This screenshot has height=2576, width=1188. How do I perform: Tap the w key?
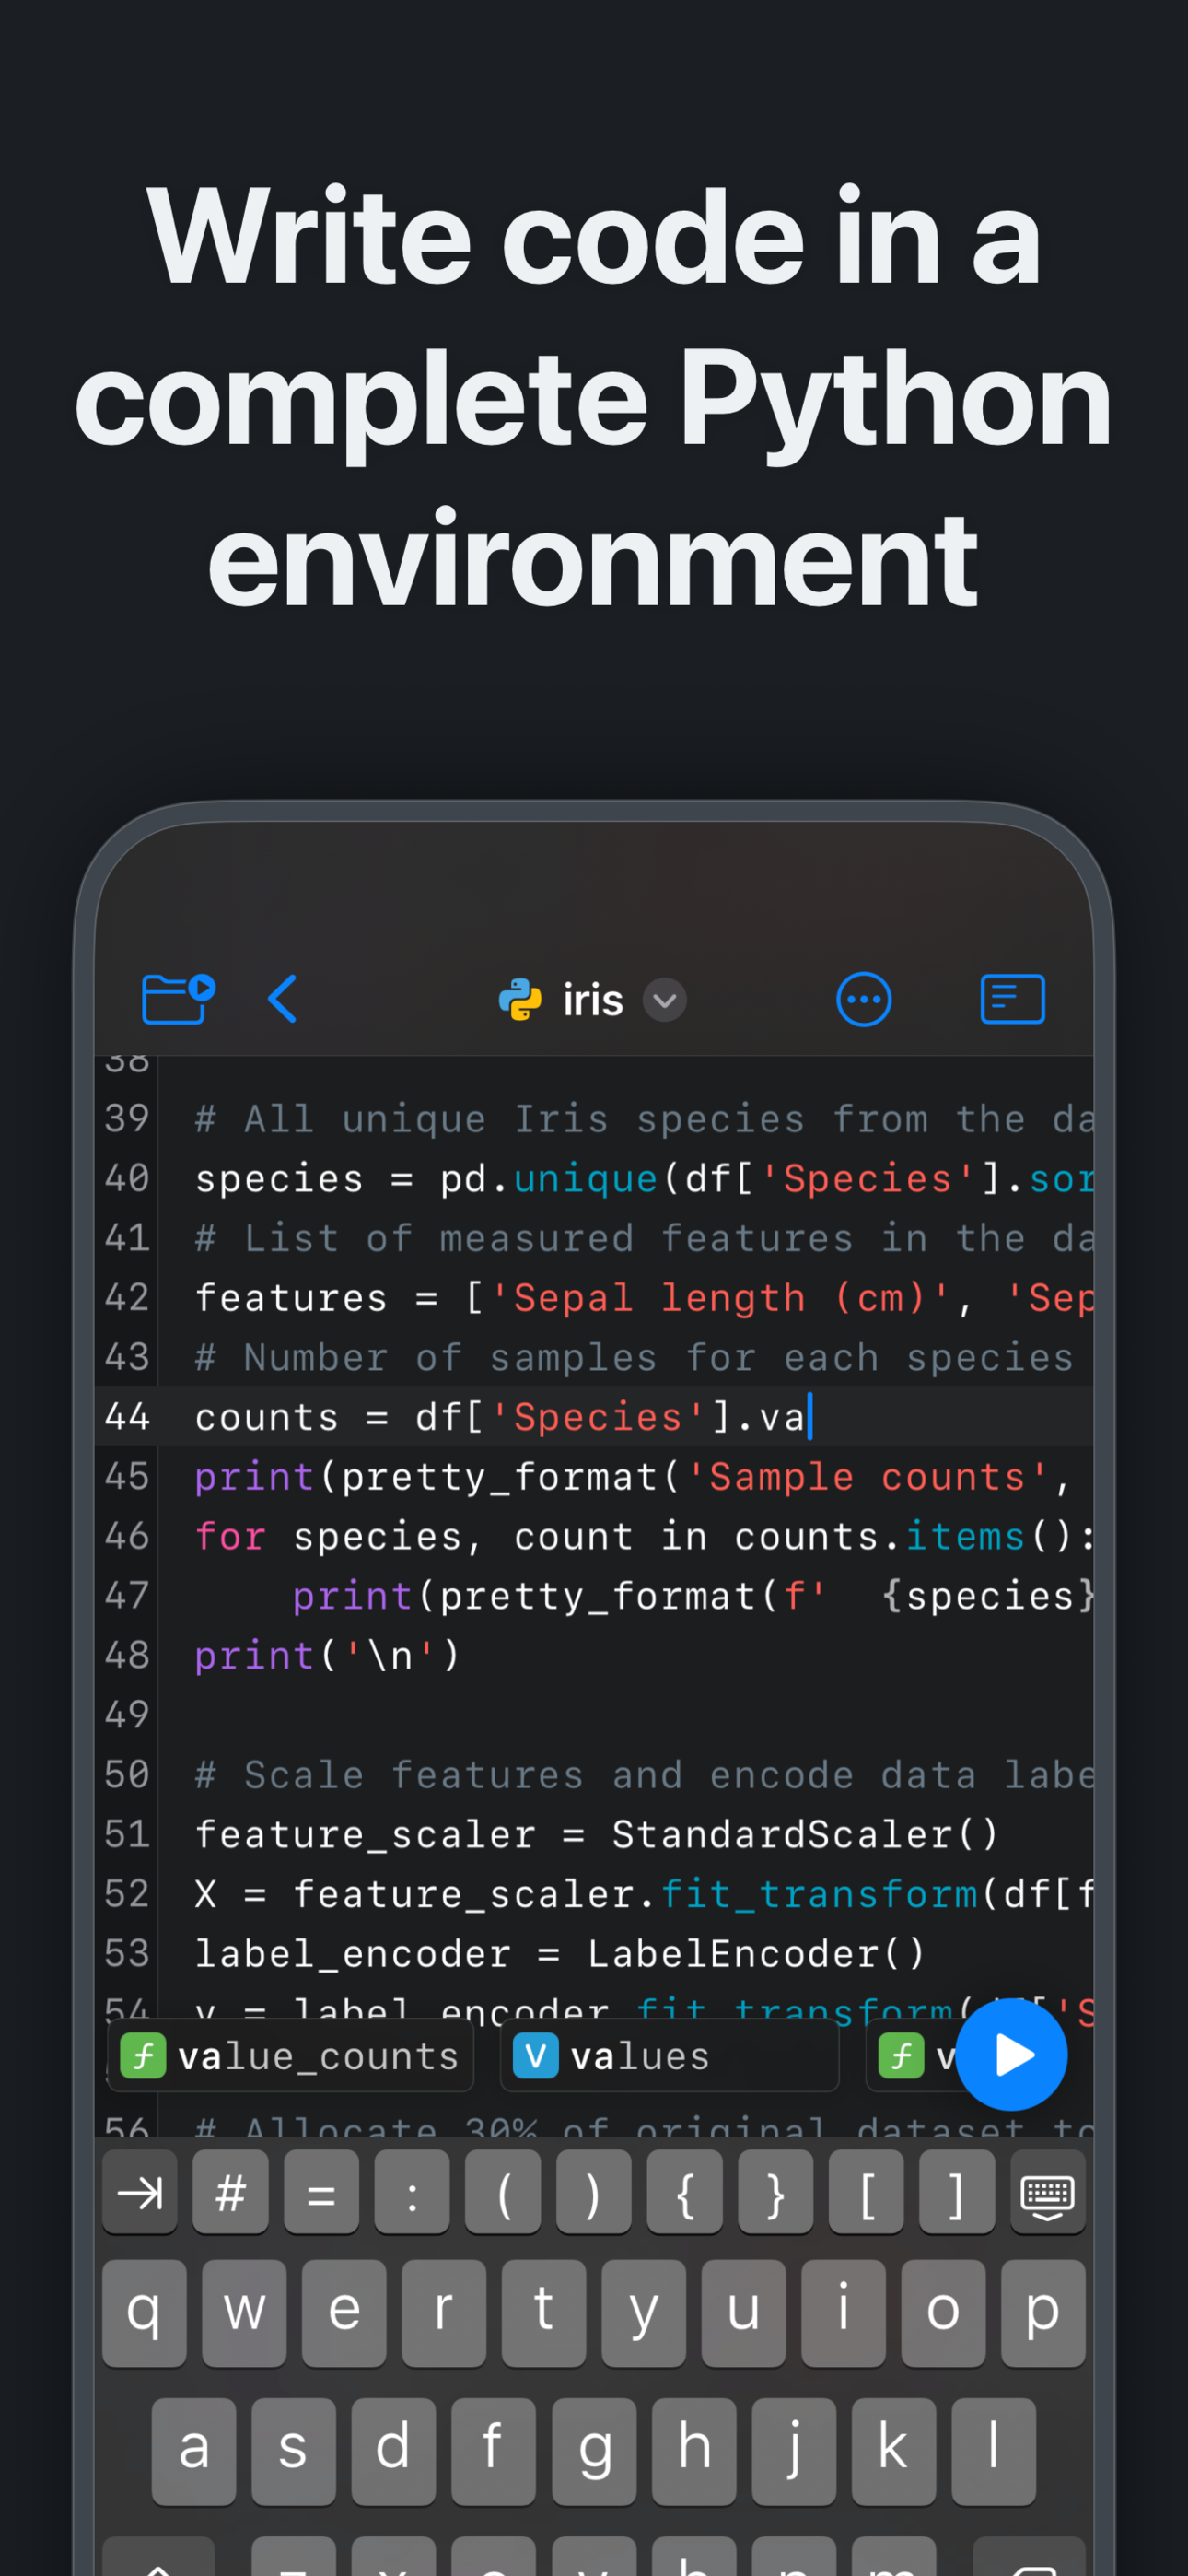click(244, 2313)
